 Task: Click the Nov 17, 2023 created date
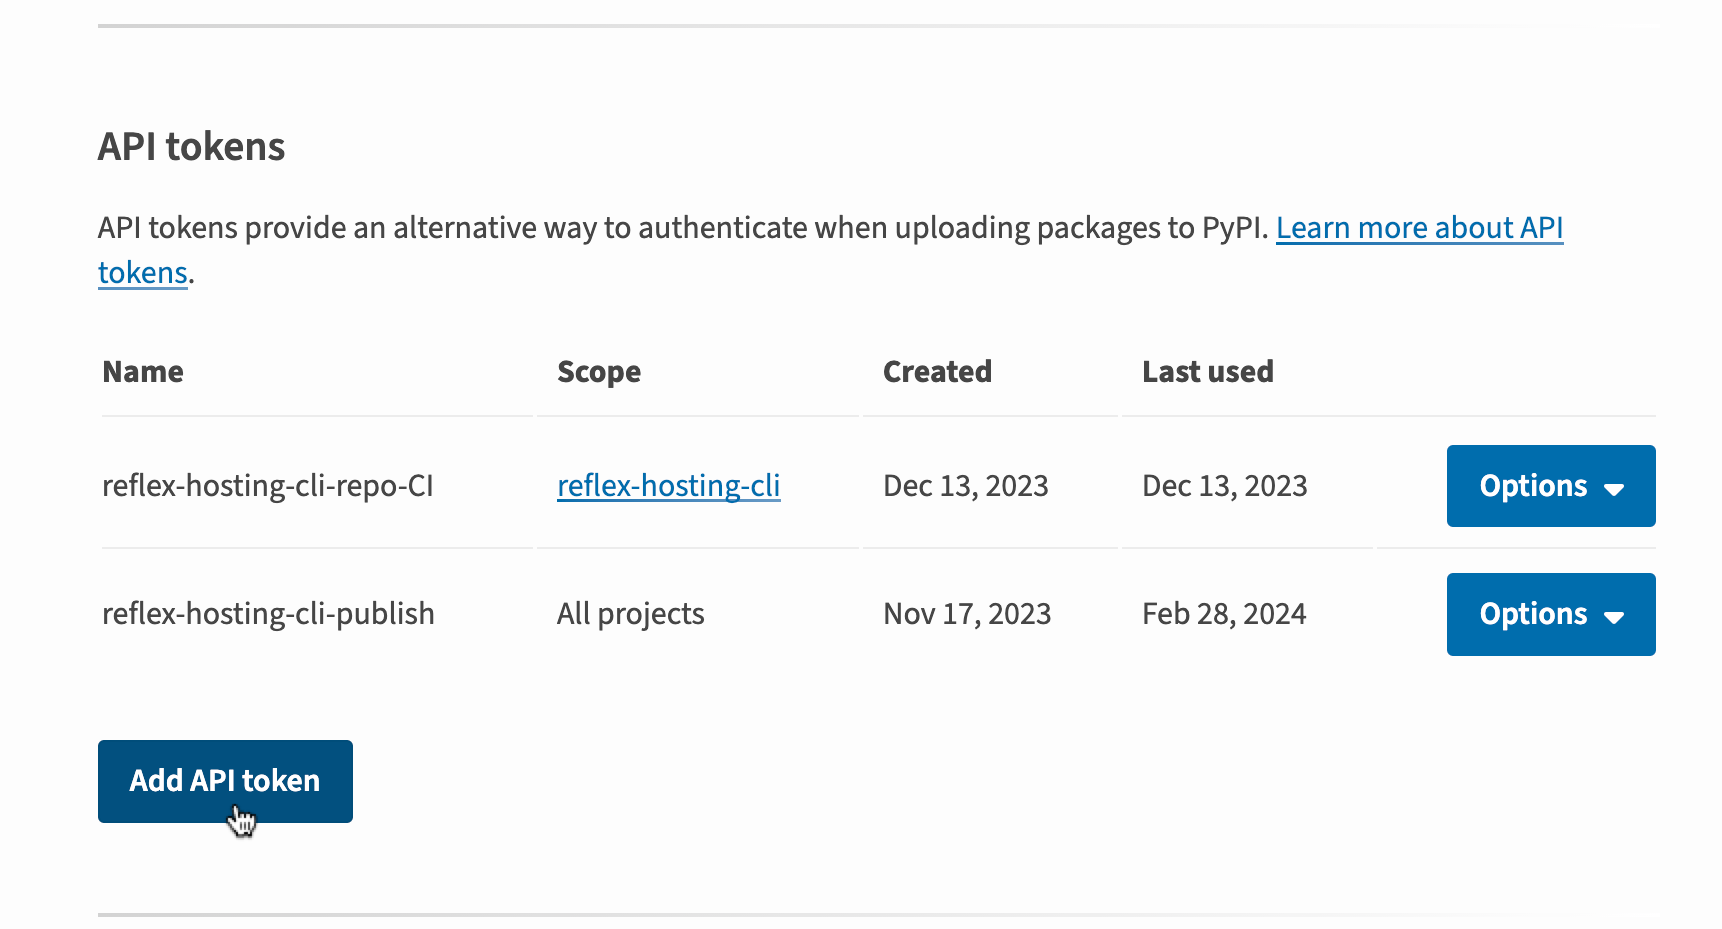967,614
